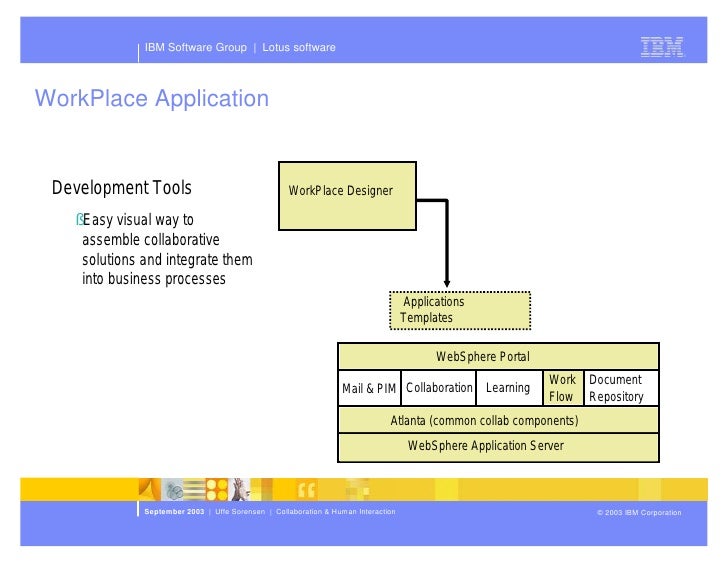The image size is (728, 563).
Task: Select the Work Flow cell
Action: (563, 388)
